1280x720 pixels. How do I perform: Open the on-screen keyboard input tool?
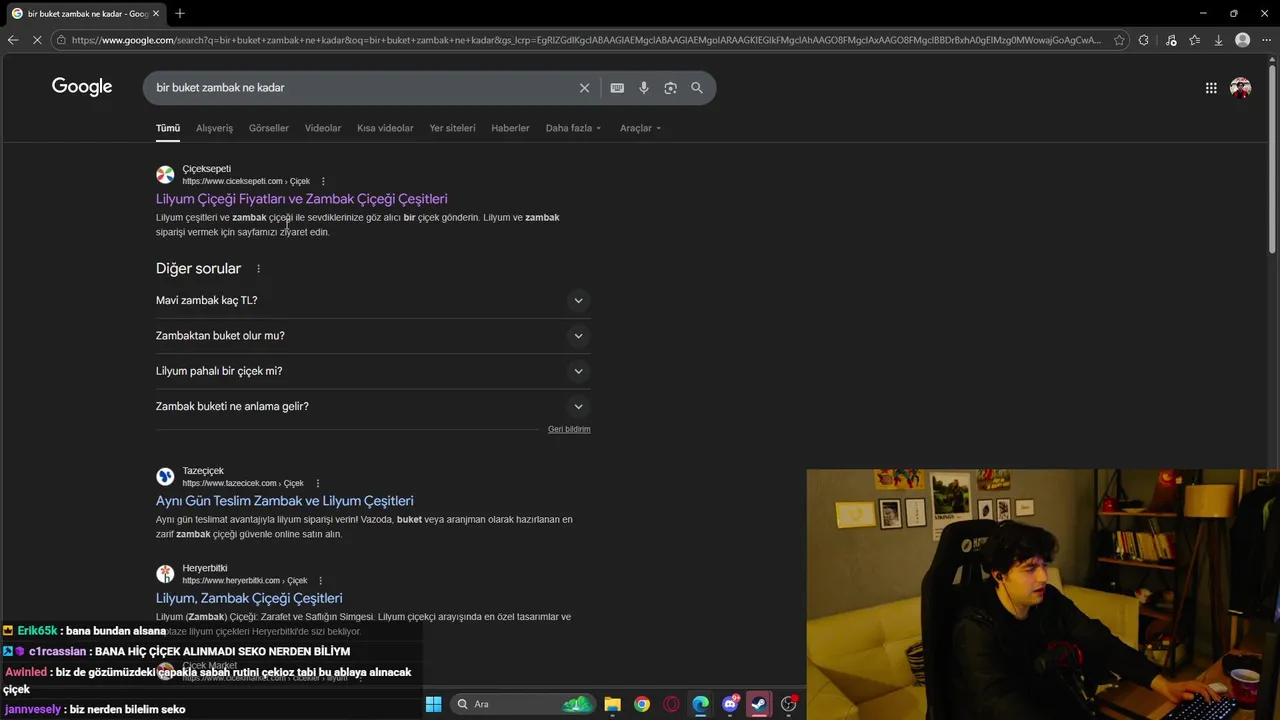(617, 88)
